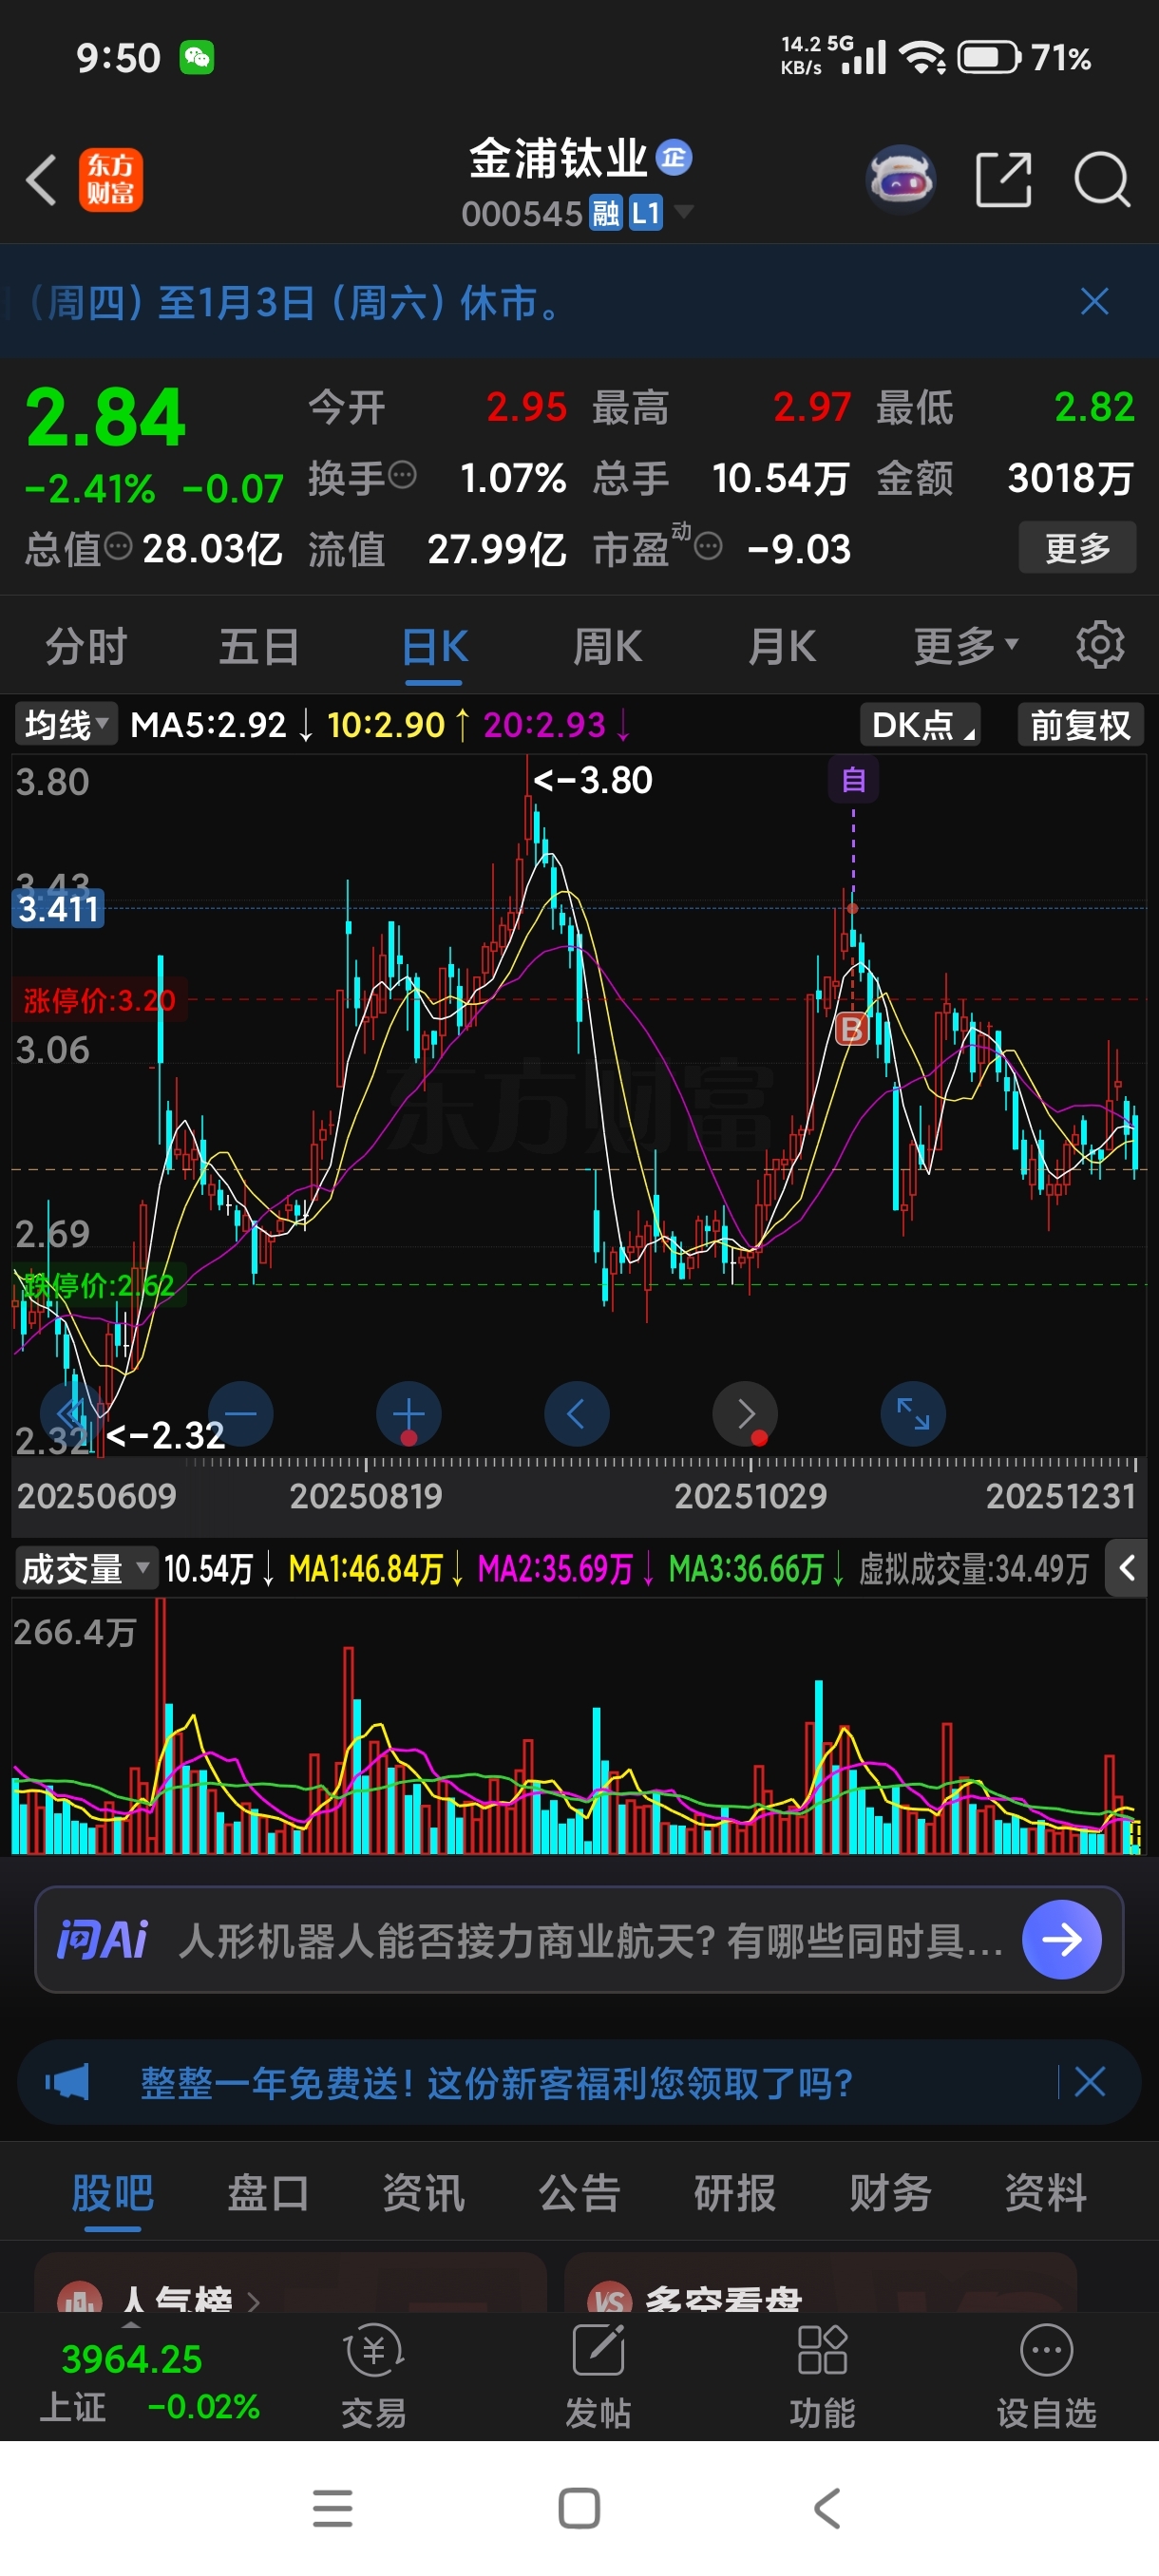
Task: Tap the 跌停价:2.62 limit-down label
Action: [99, 1284]
